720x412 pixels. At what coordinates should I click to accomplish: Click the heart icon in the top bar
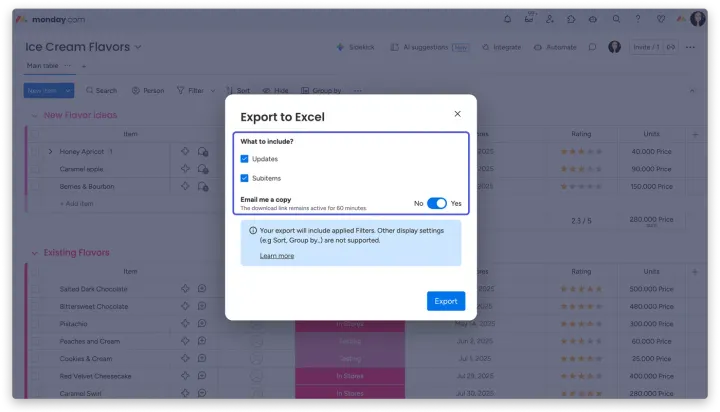(661, 19)
